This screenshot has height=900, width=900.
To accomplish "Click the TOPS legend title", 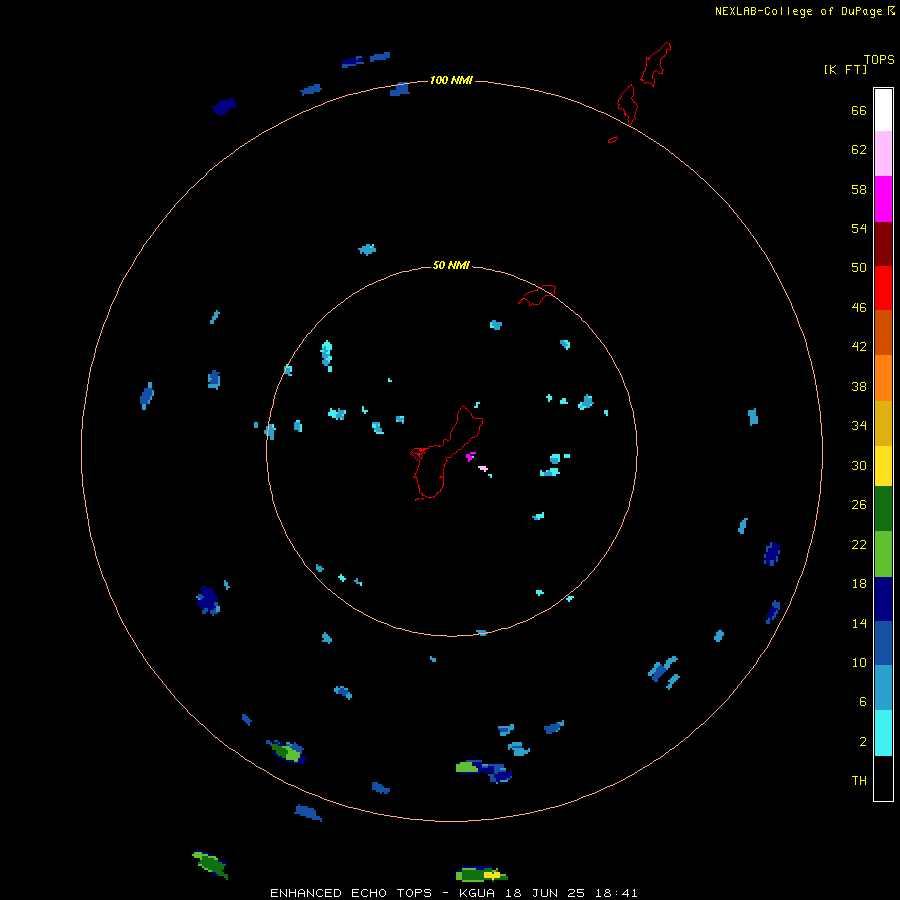I will coord(879,60).
